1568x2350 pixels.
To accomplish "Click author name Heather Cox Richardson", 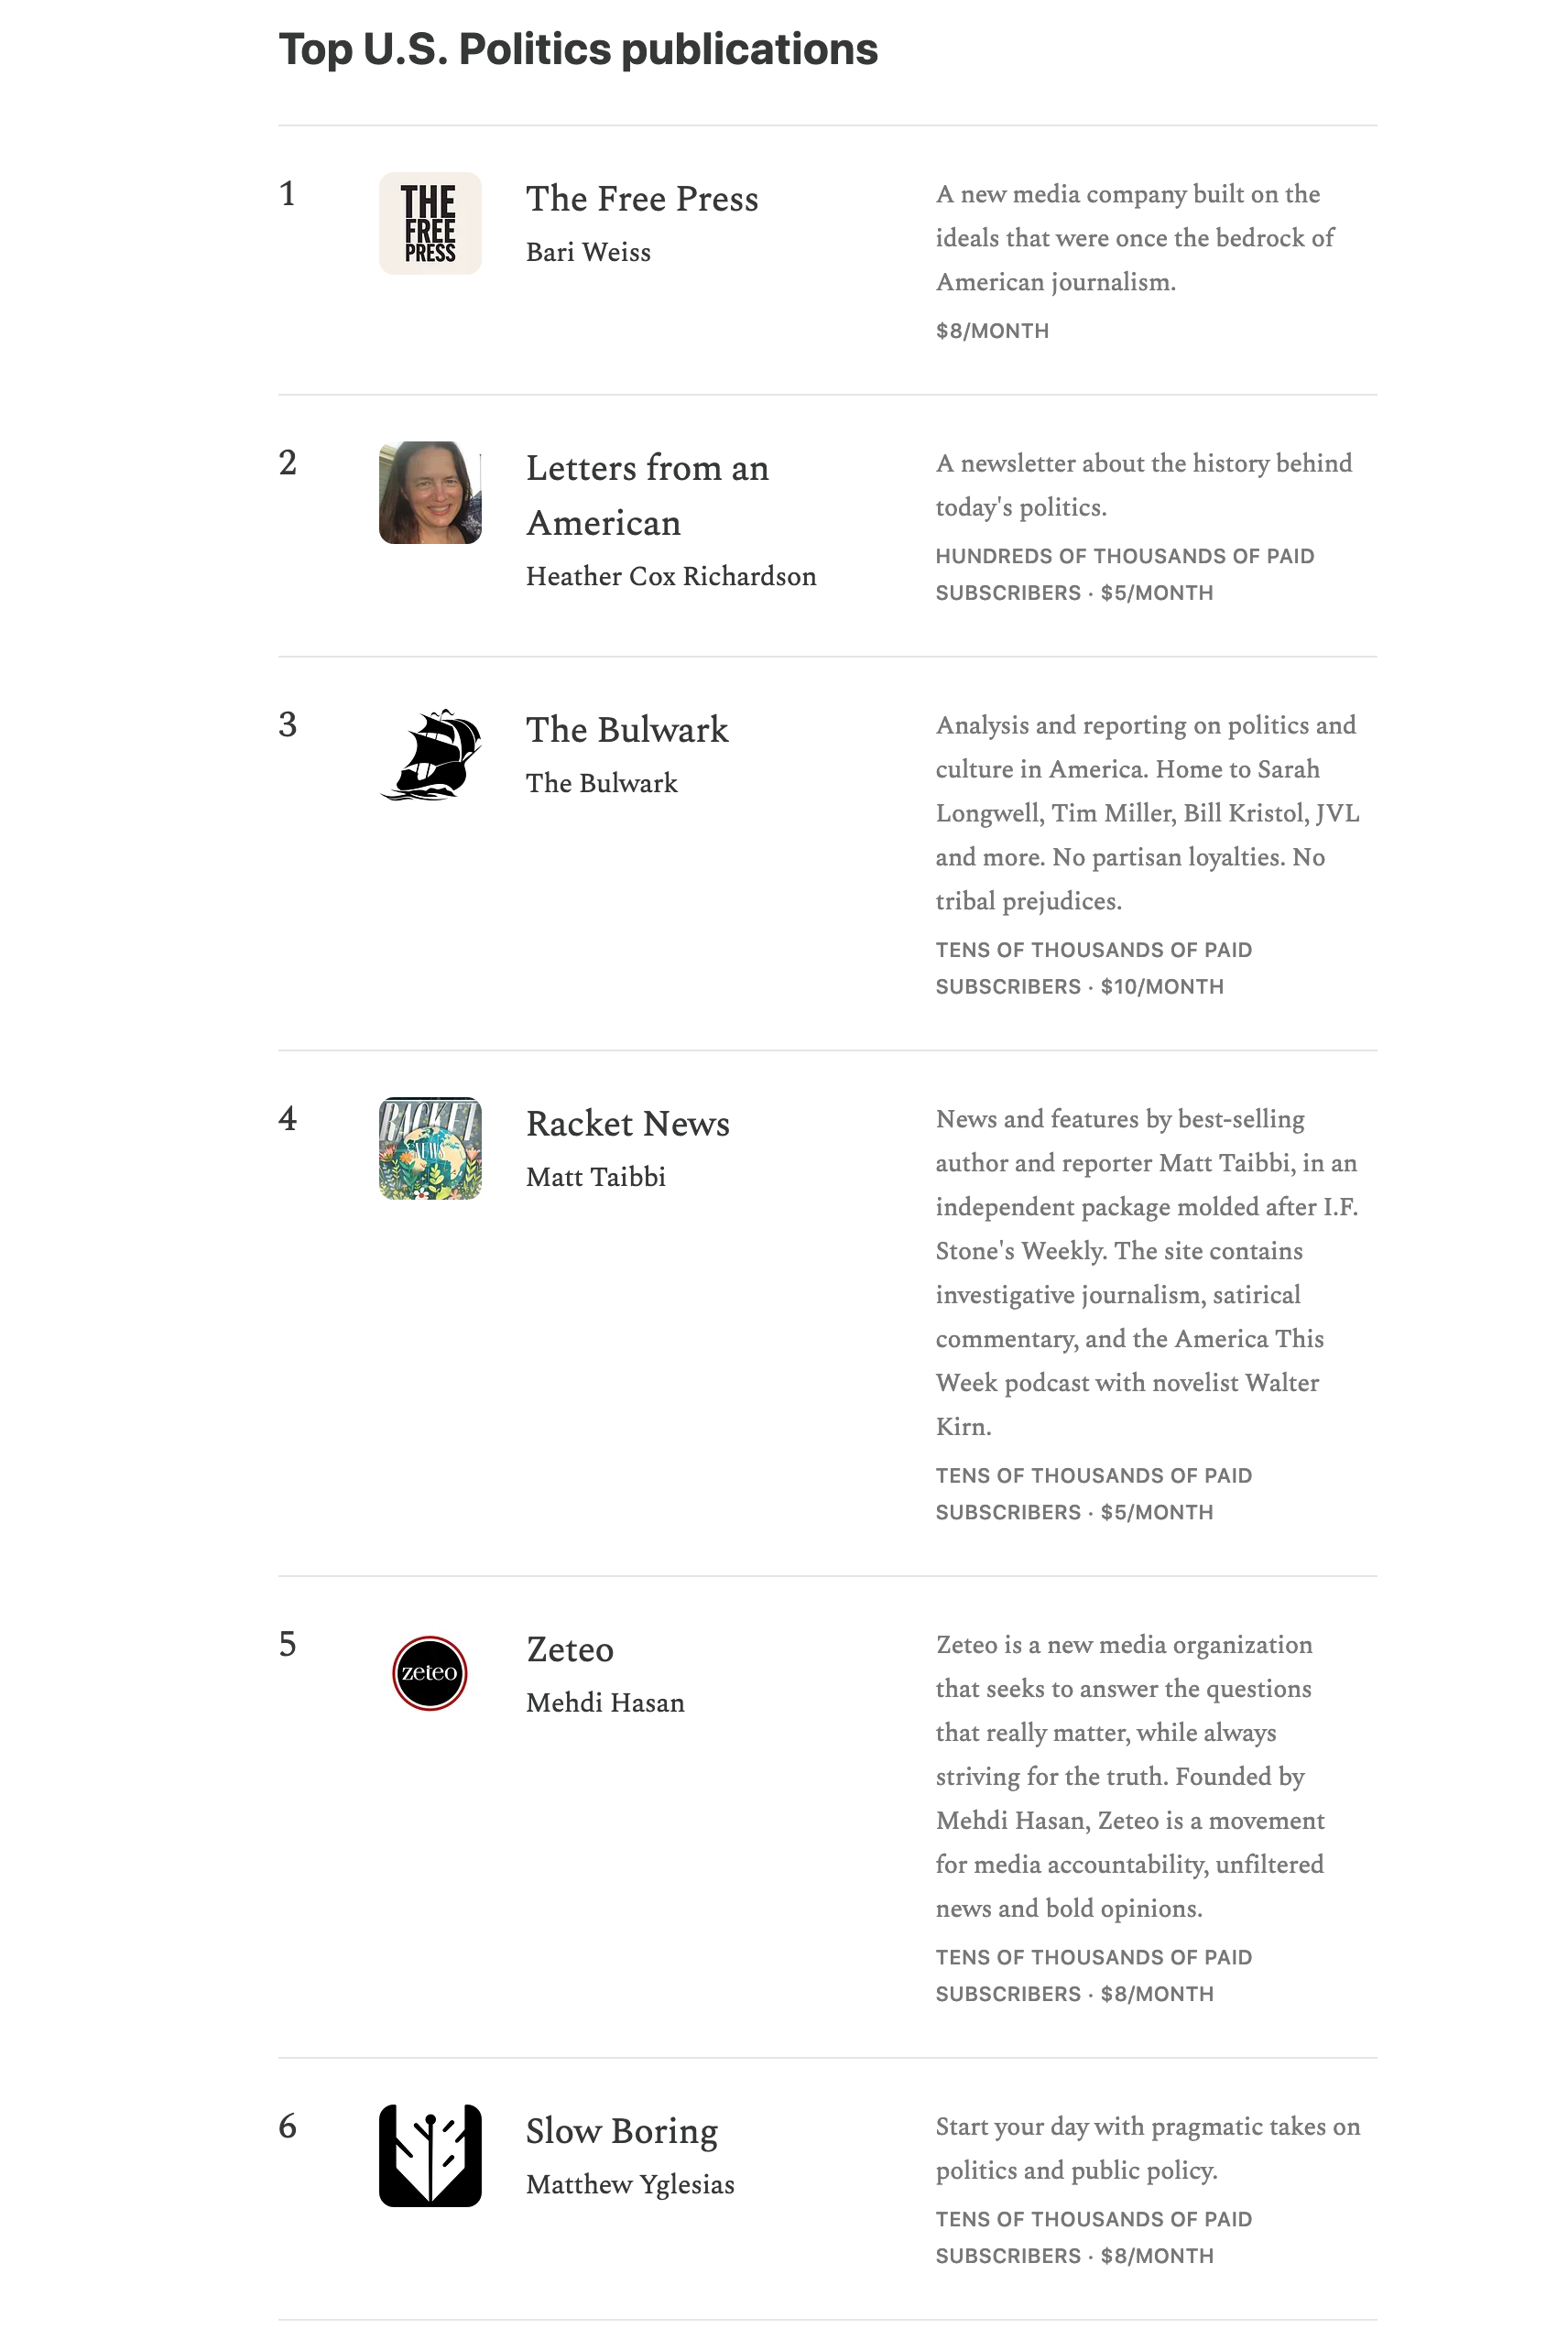I will coord(671,576).
